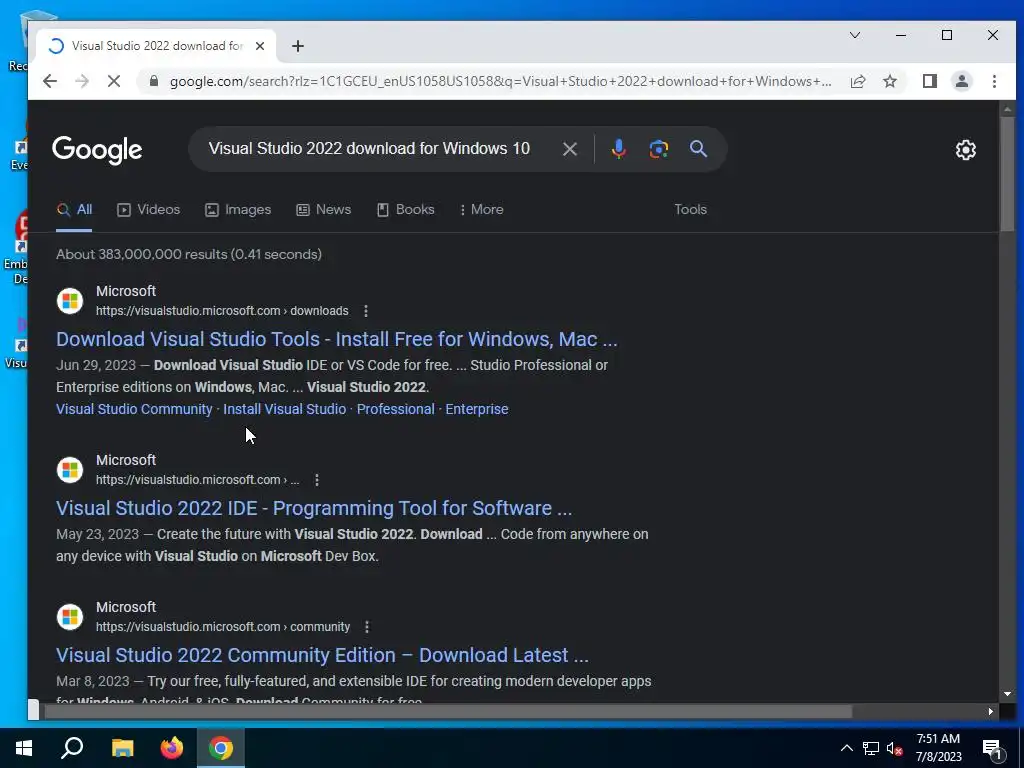Screen dimensions: 1024x768
Task: Open Install Visual Studio sublink
Action: (x=285, y=409)
